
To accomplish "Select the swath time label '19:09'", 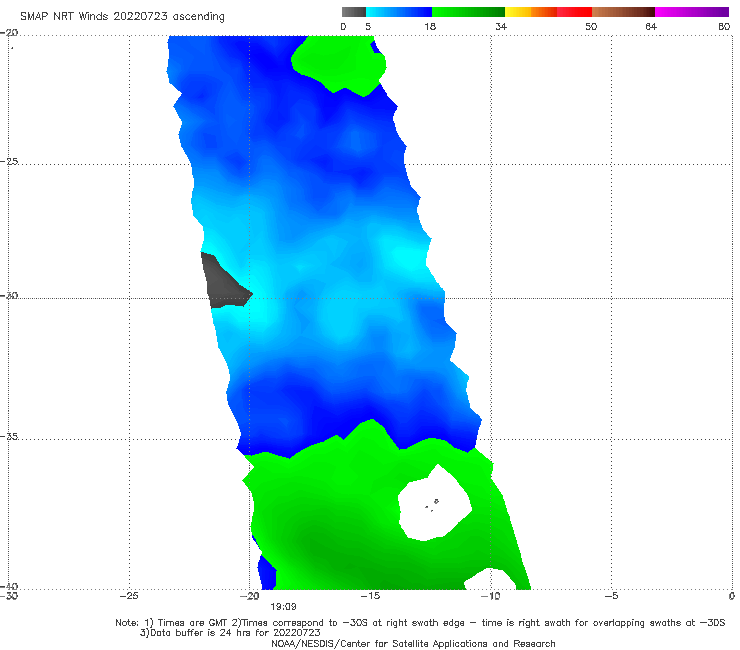I will (283, 607).
